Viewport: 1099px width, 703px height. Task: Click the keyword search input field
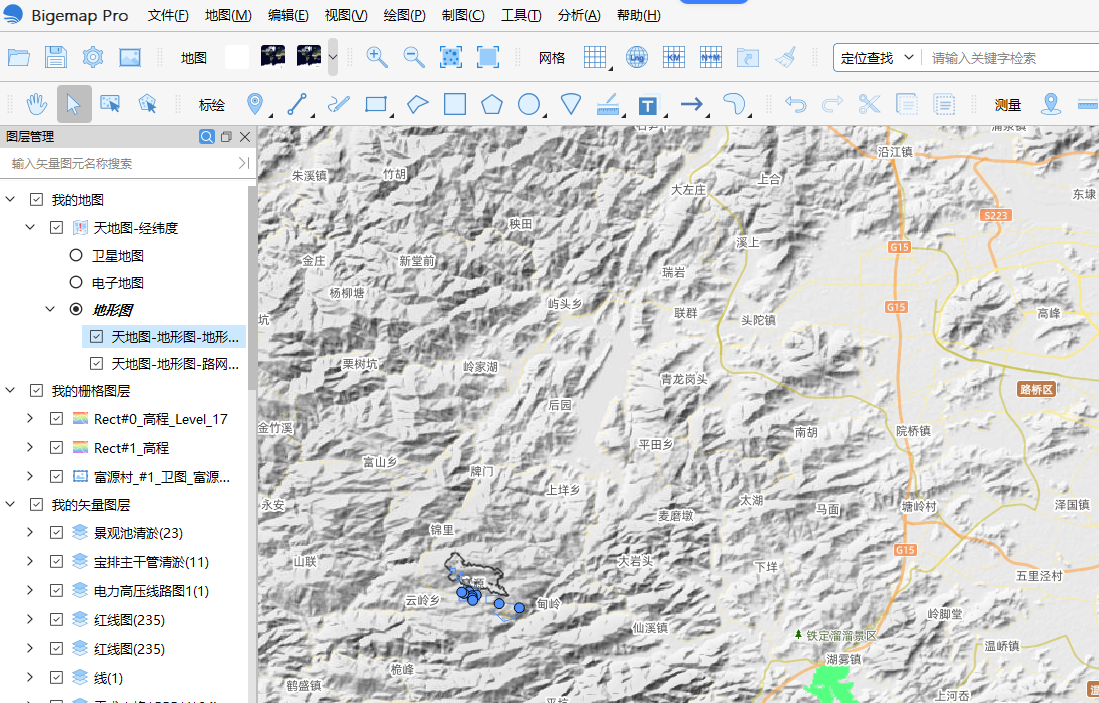point(1013,57)
